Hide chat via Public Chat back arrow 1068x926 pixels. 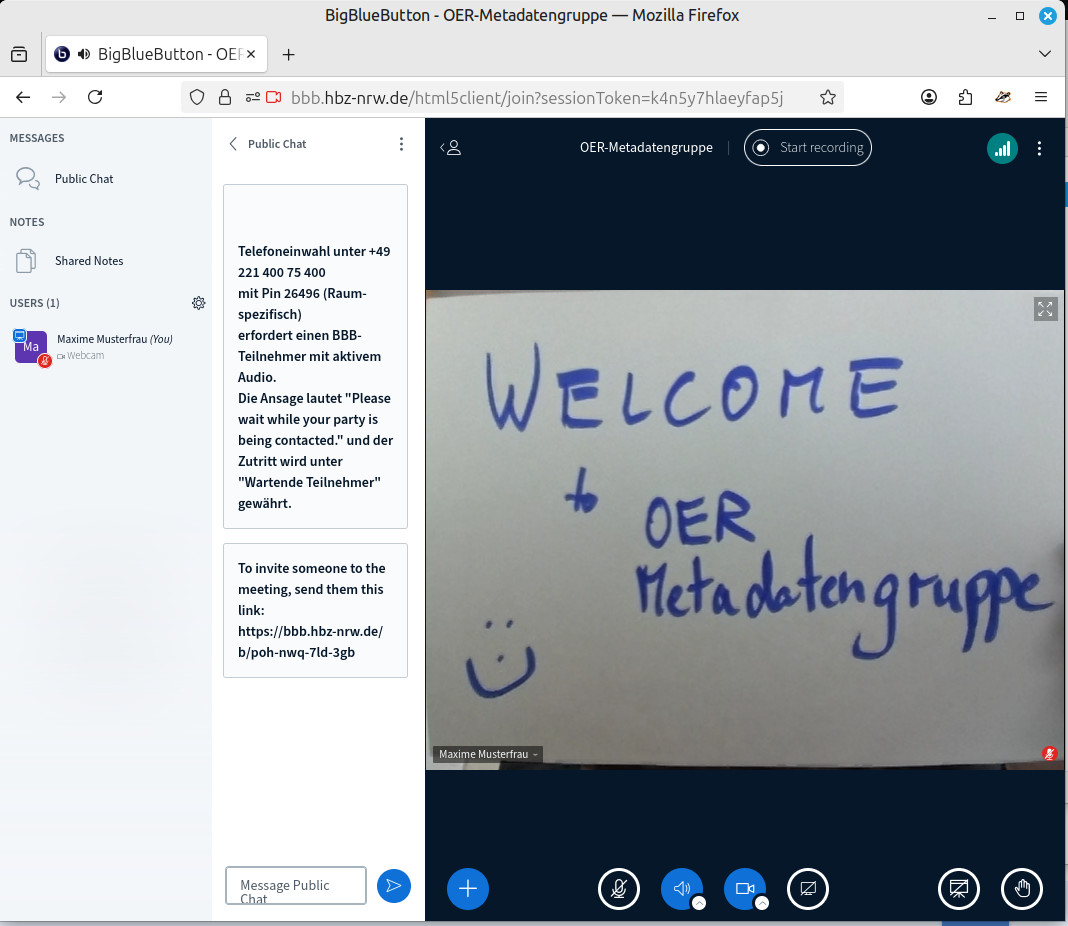tap(234, 144)
